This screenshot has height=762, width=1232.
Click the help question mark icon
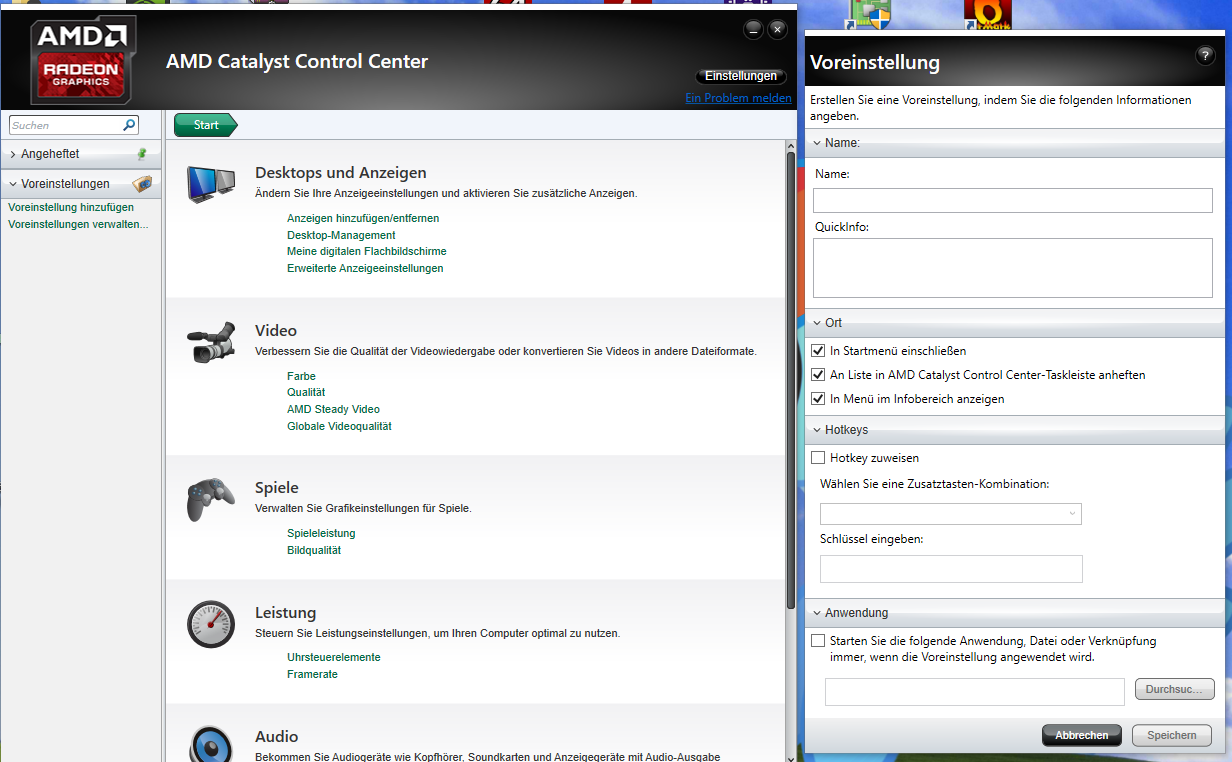click(x=1204, y=55)
